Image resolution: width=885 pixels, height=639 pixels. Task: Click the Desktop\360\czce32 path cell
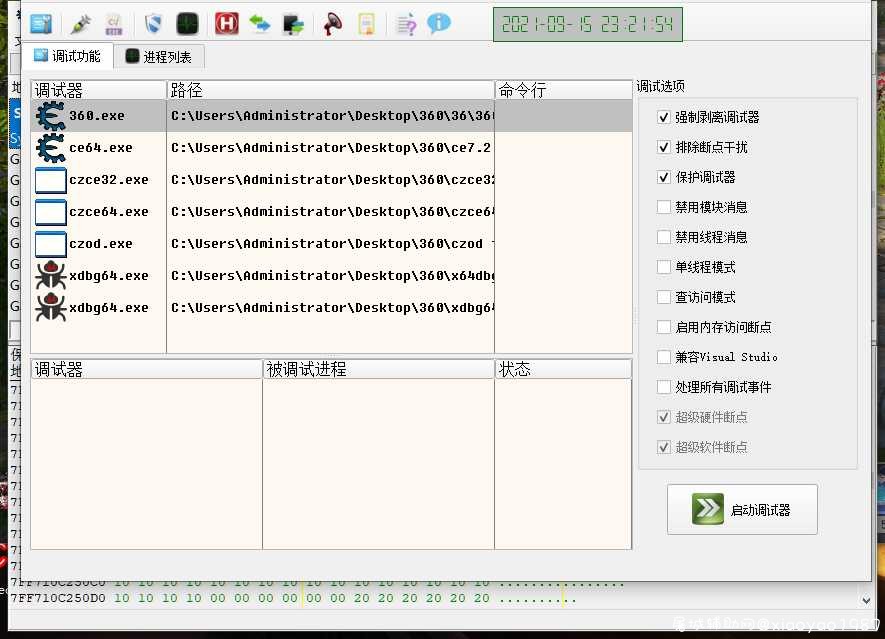pyautogui.click(x=331, y=180)
